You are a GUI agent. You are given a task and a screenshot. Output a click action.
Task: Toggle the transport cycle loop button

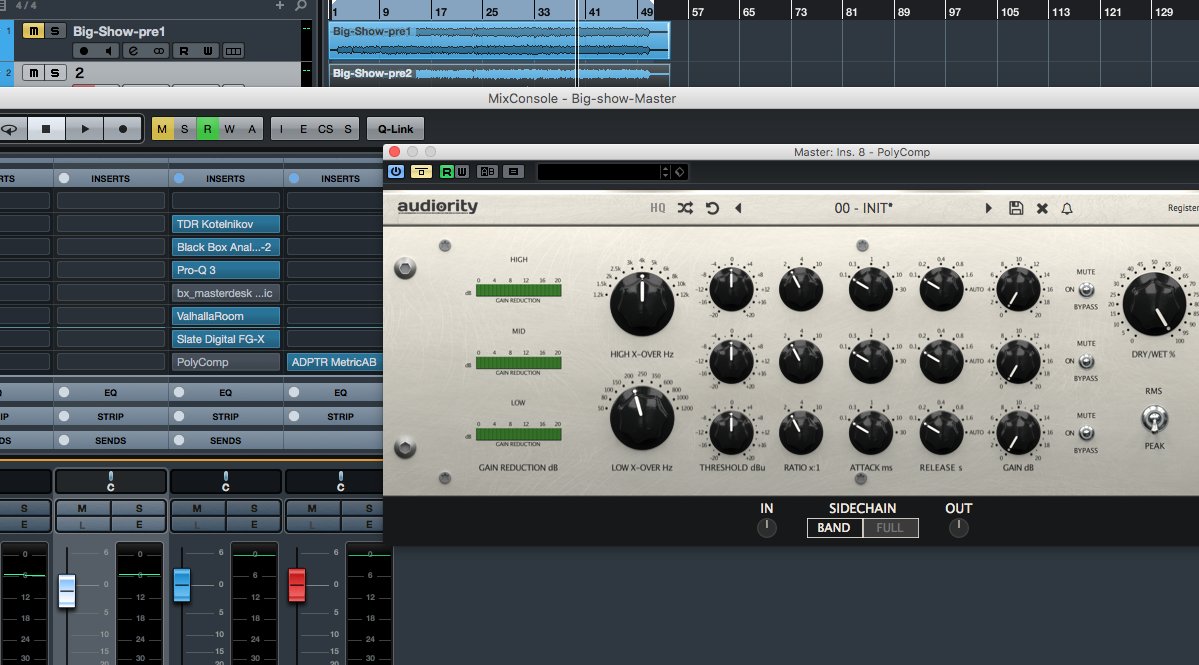[x=10, y=129]
